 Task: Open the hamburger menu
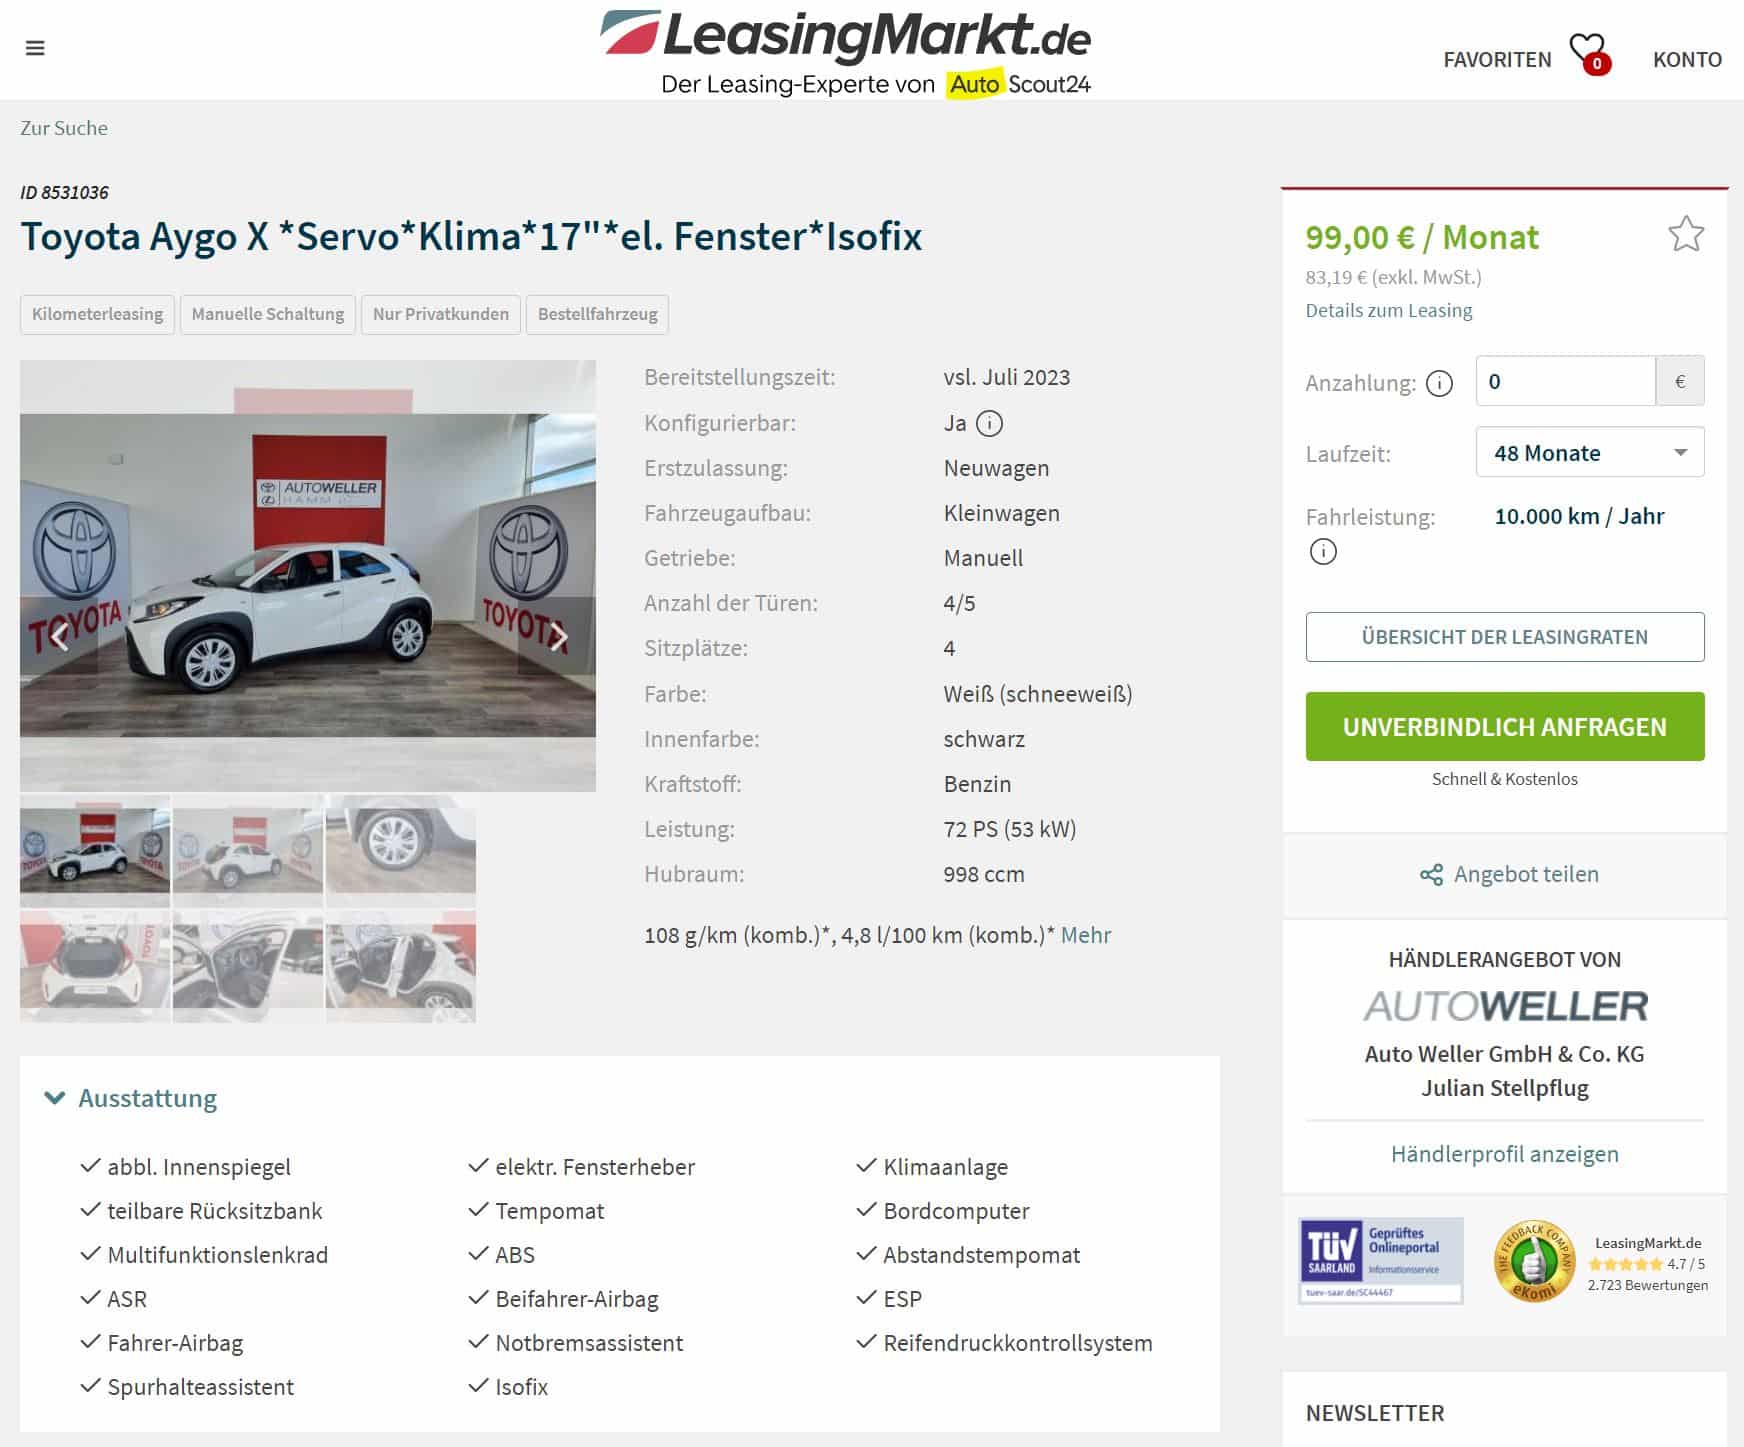coord(35,48)
